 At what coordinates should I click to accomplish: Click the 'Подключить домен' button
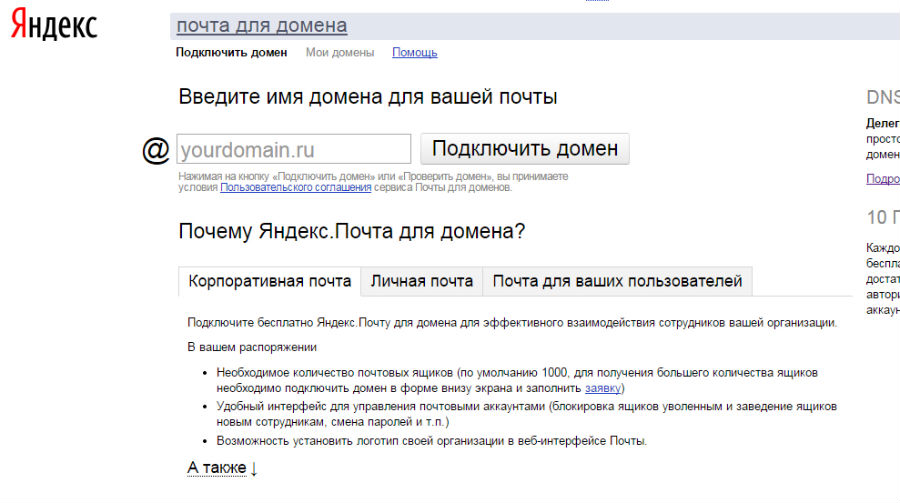click(x=525, y=149)
